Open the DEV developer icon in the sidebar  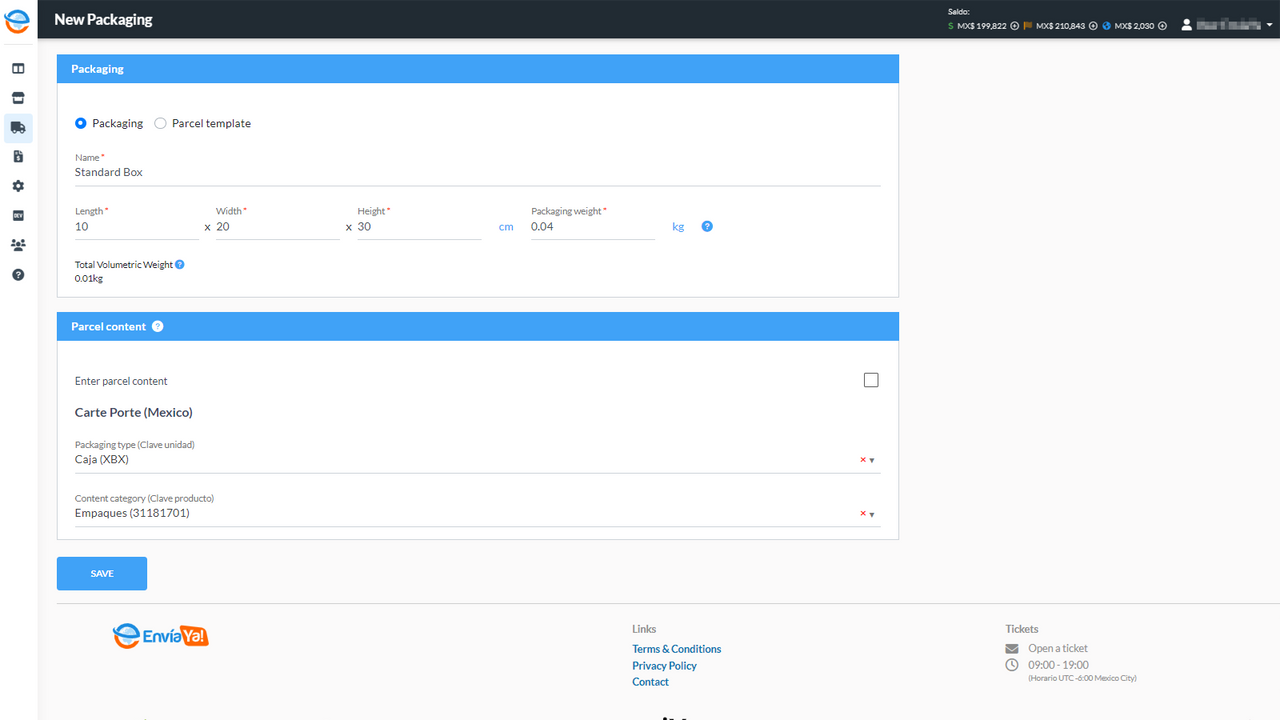pos(18,215)
